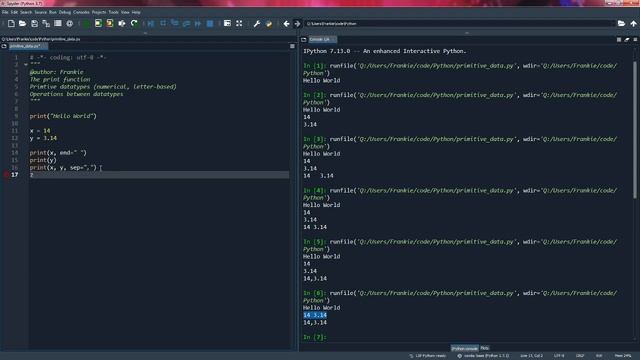
Task: Click the LSP Python ready status
Action: [x=428, y=356]
